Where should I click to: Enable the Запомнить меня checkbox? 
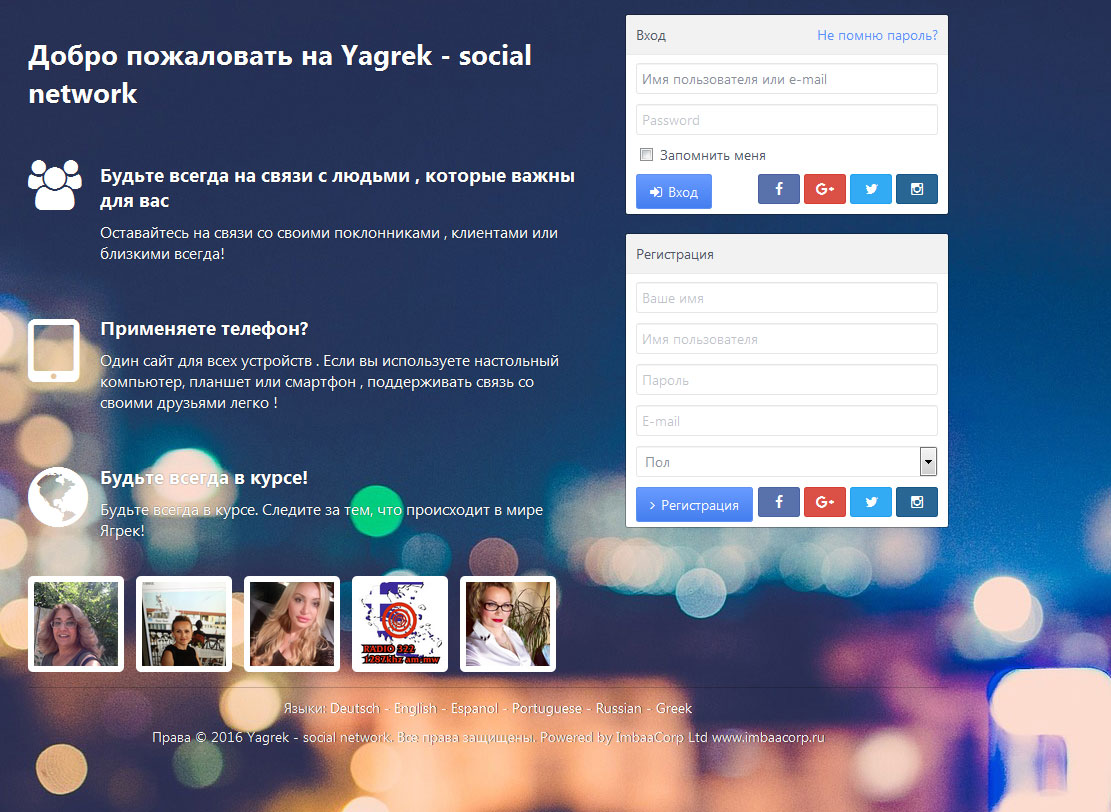(646, 155)
